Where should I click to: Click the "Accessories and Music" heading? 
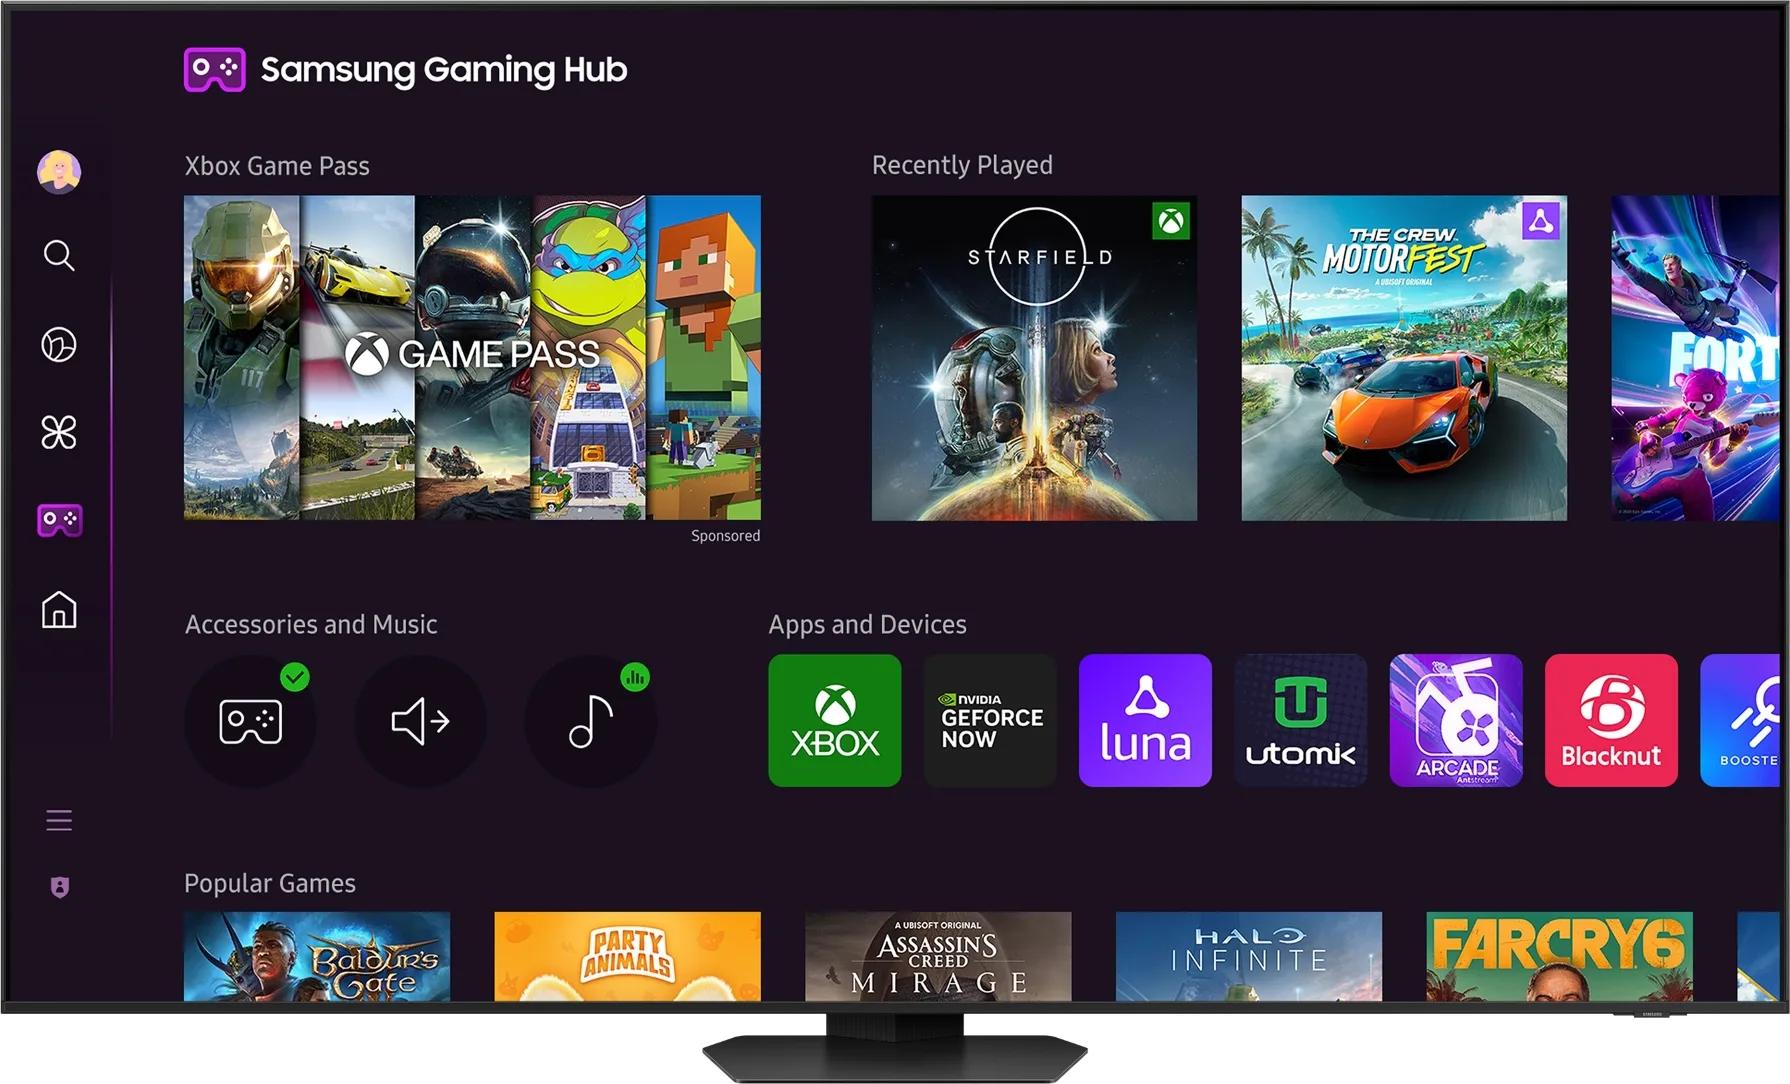pos(311,625)
